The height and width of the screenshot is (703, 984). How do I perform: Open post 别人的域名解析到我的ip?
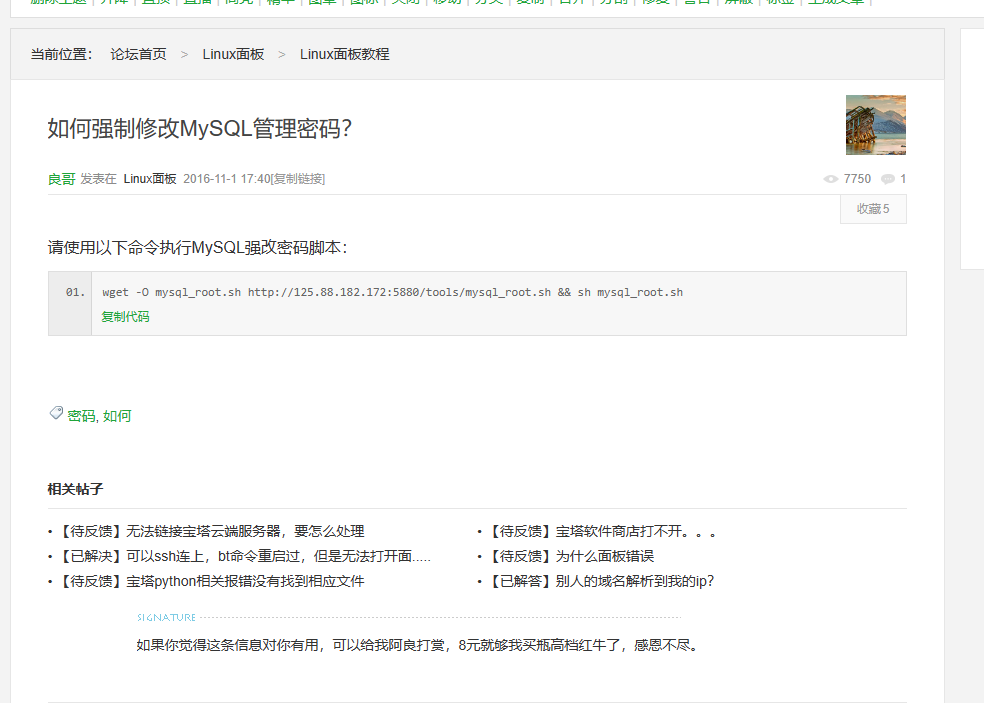pos(634,581)
